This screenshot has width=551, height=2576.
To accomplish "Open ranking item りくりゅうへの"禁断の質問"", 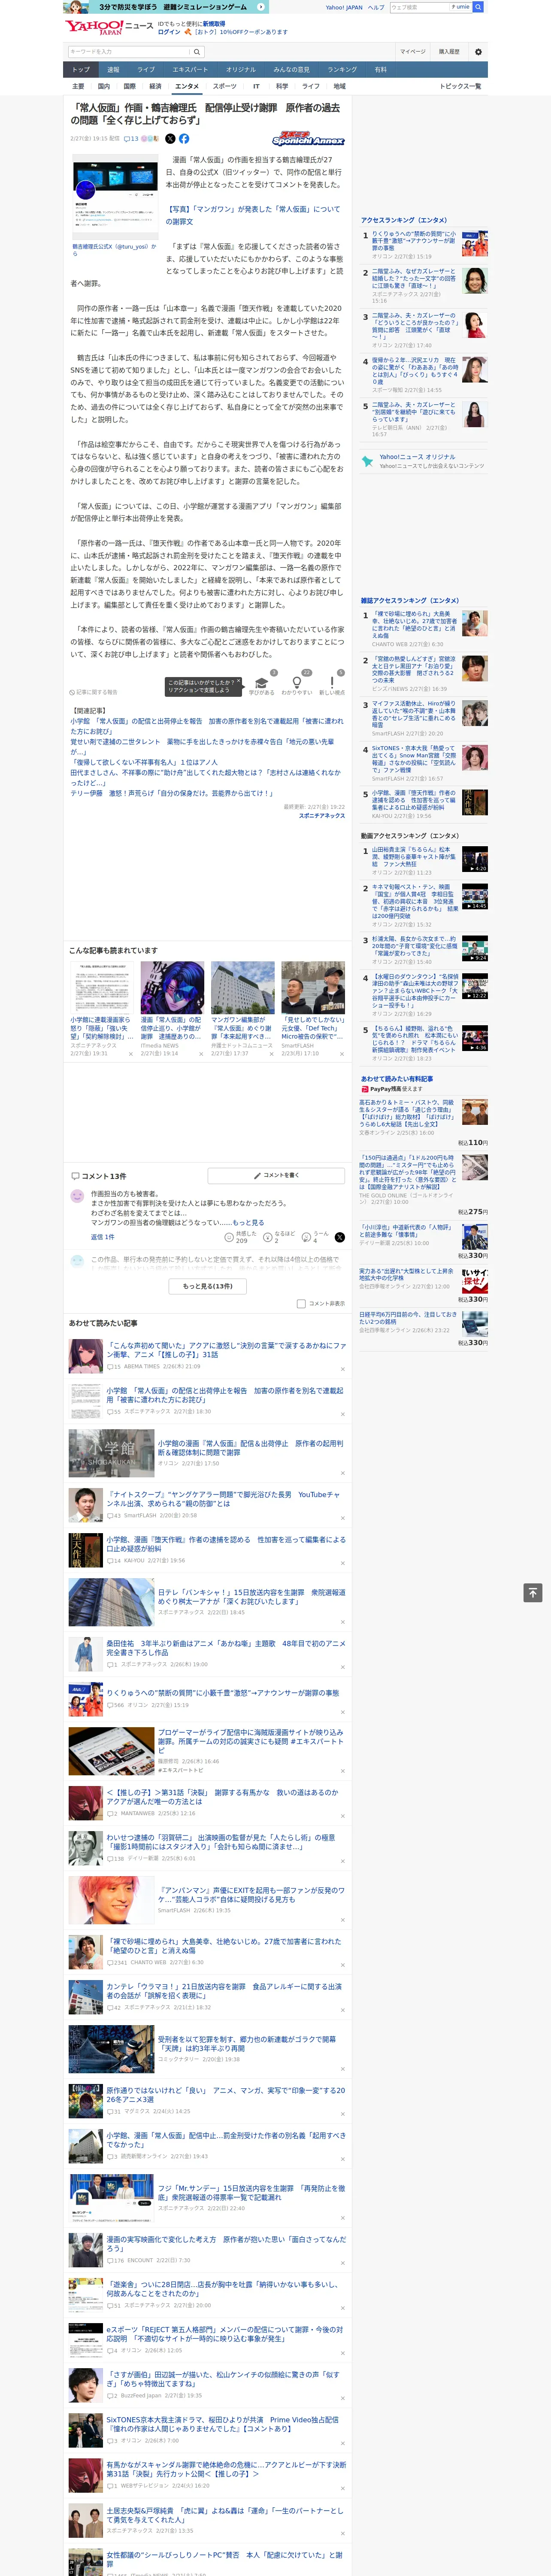I will [414, 240].
